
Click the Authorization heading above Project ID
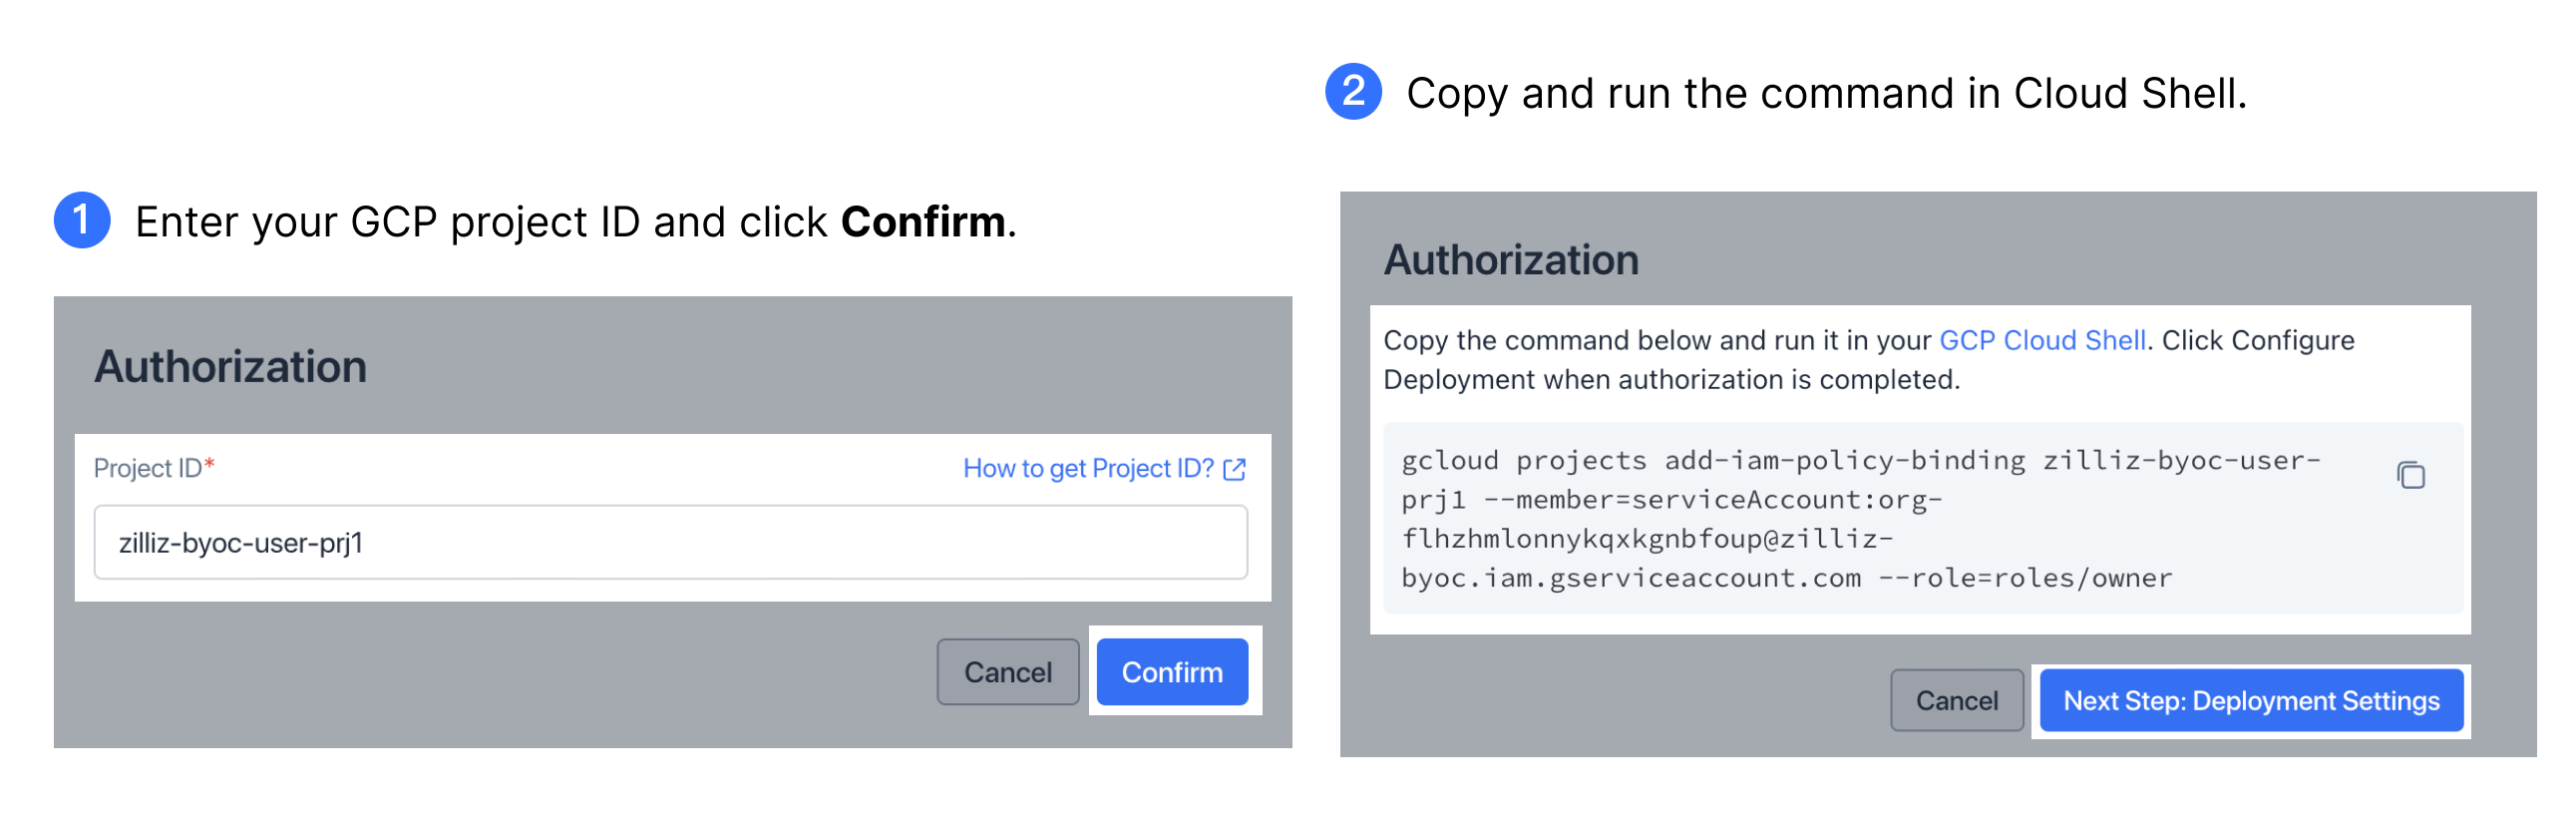coord(231,367)
